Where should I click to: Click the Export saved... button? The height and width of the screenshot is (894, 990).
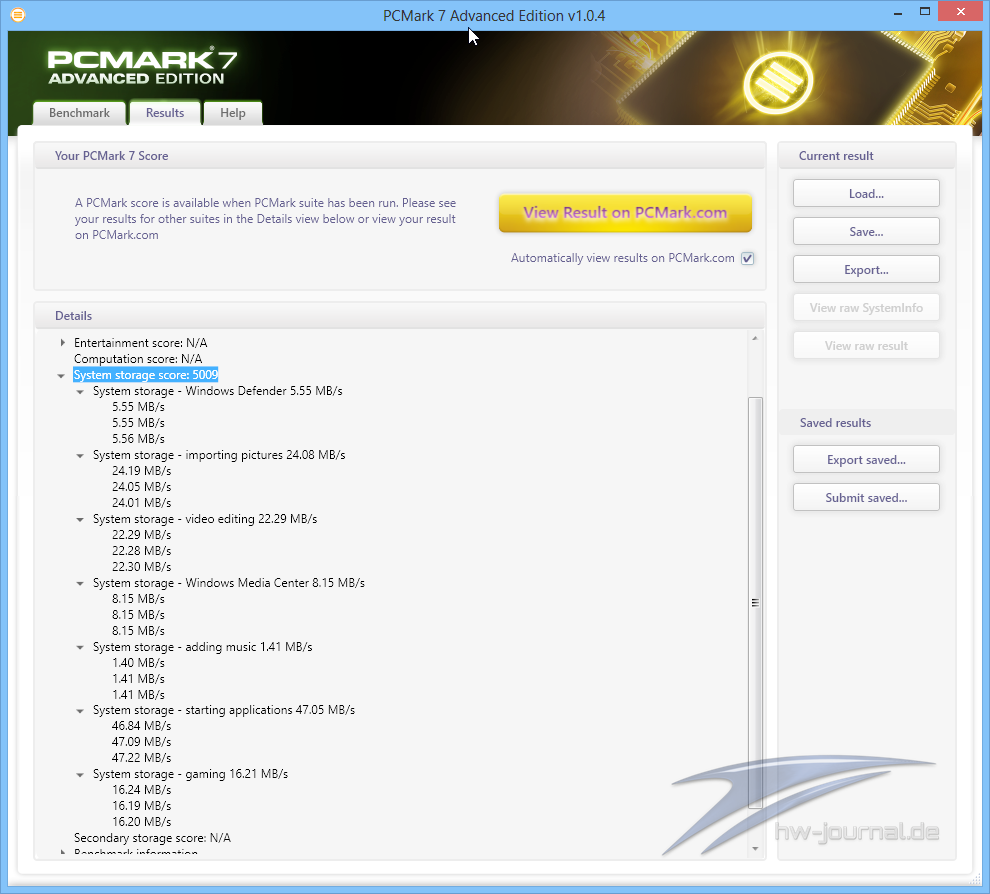(866, 460)
